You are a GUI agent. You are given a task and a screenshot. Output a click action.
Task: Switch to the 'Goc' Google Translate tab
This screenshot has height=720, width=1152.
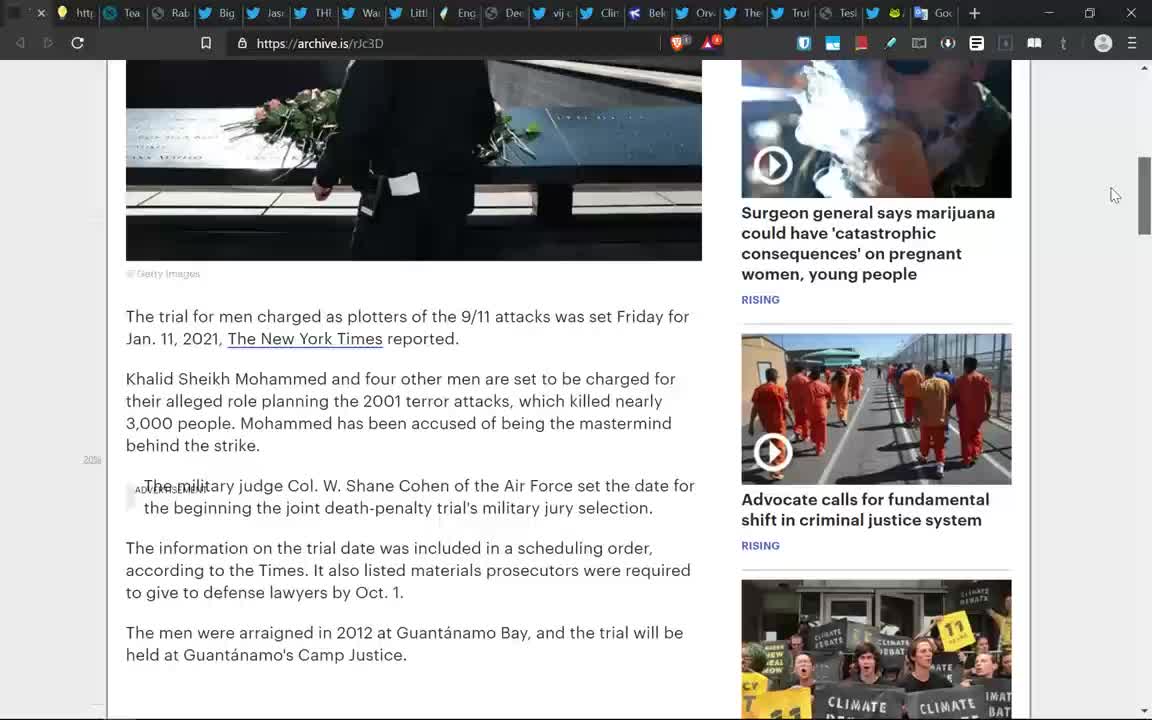click(934, 13)
